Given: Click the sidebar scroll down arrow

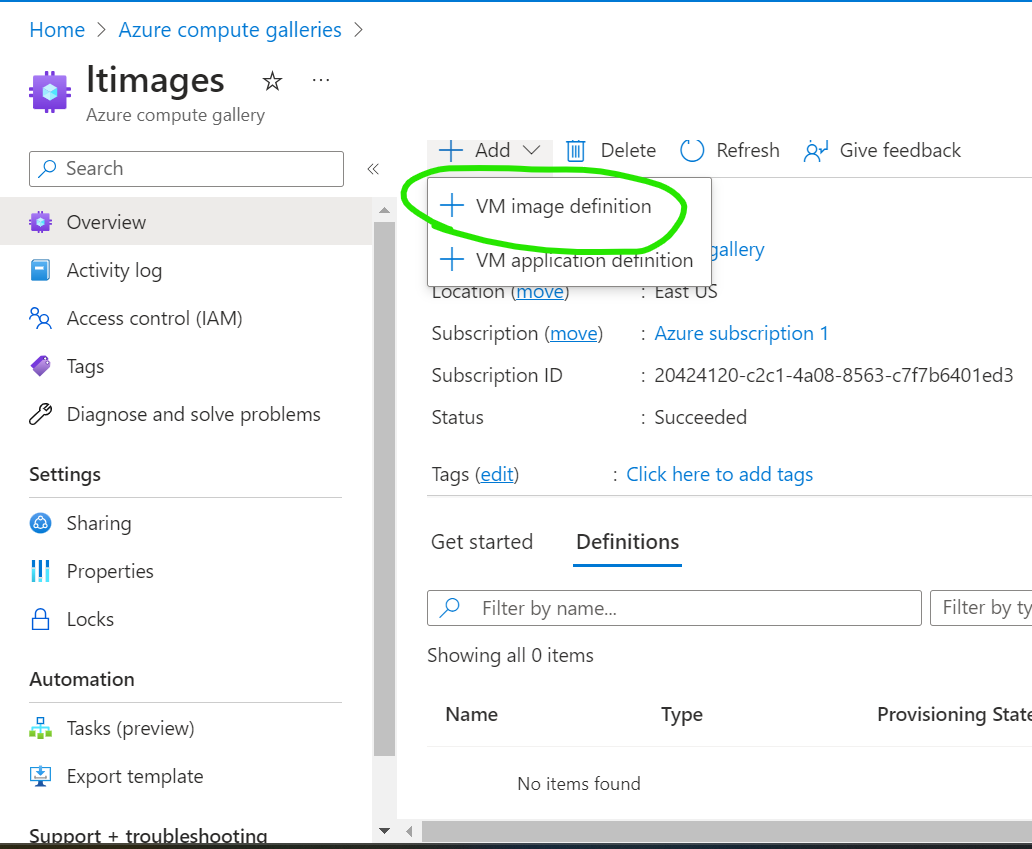Looking at the screenshot, I should 384,831.
